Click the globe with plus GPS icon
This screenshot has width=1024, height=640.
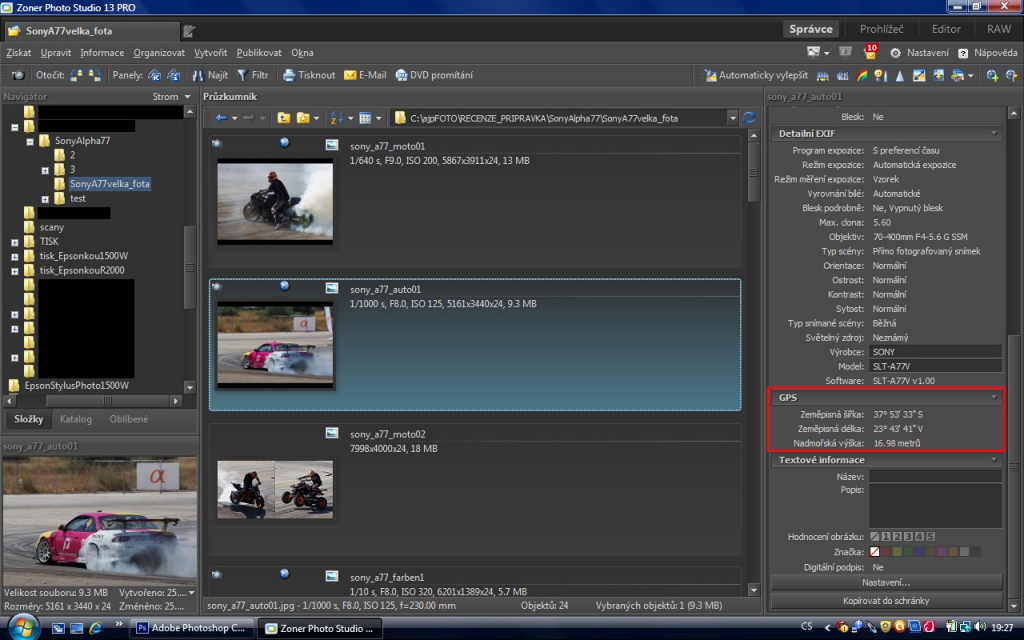993,76
